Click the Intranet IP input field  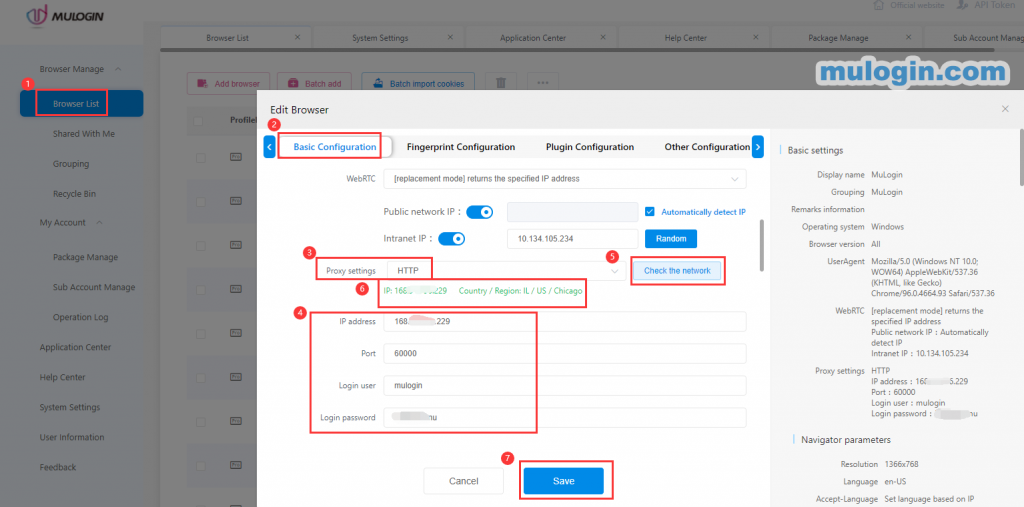(572, 238)
